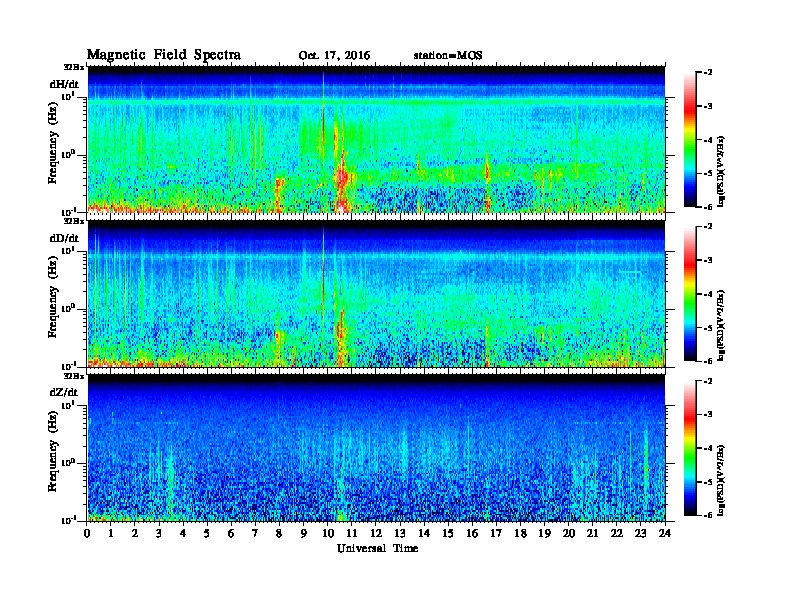
Task: Click hour 22 on the Universal Time axis
Action: click(616, 533)
